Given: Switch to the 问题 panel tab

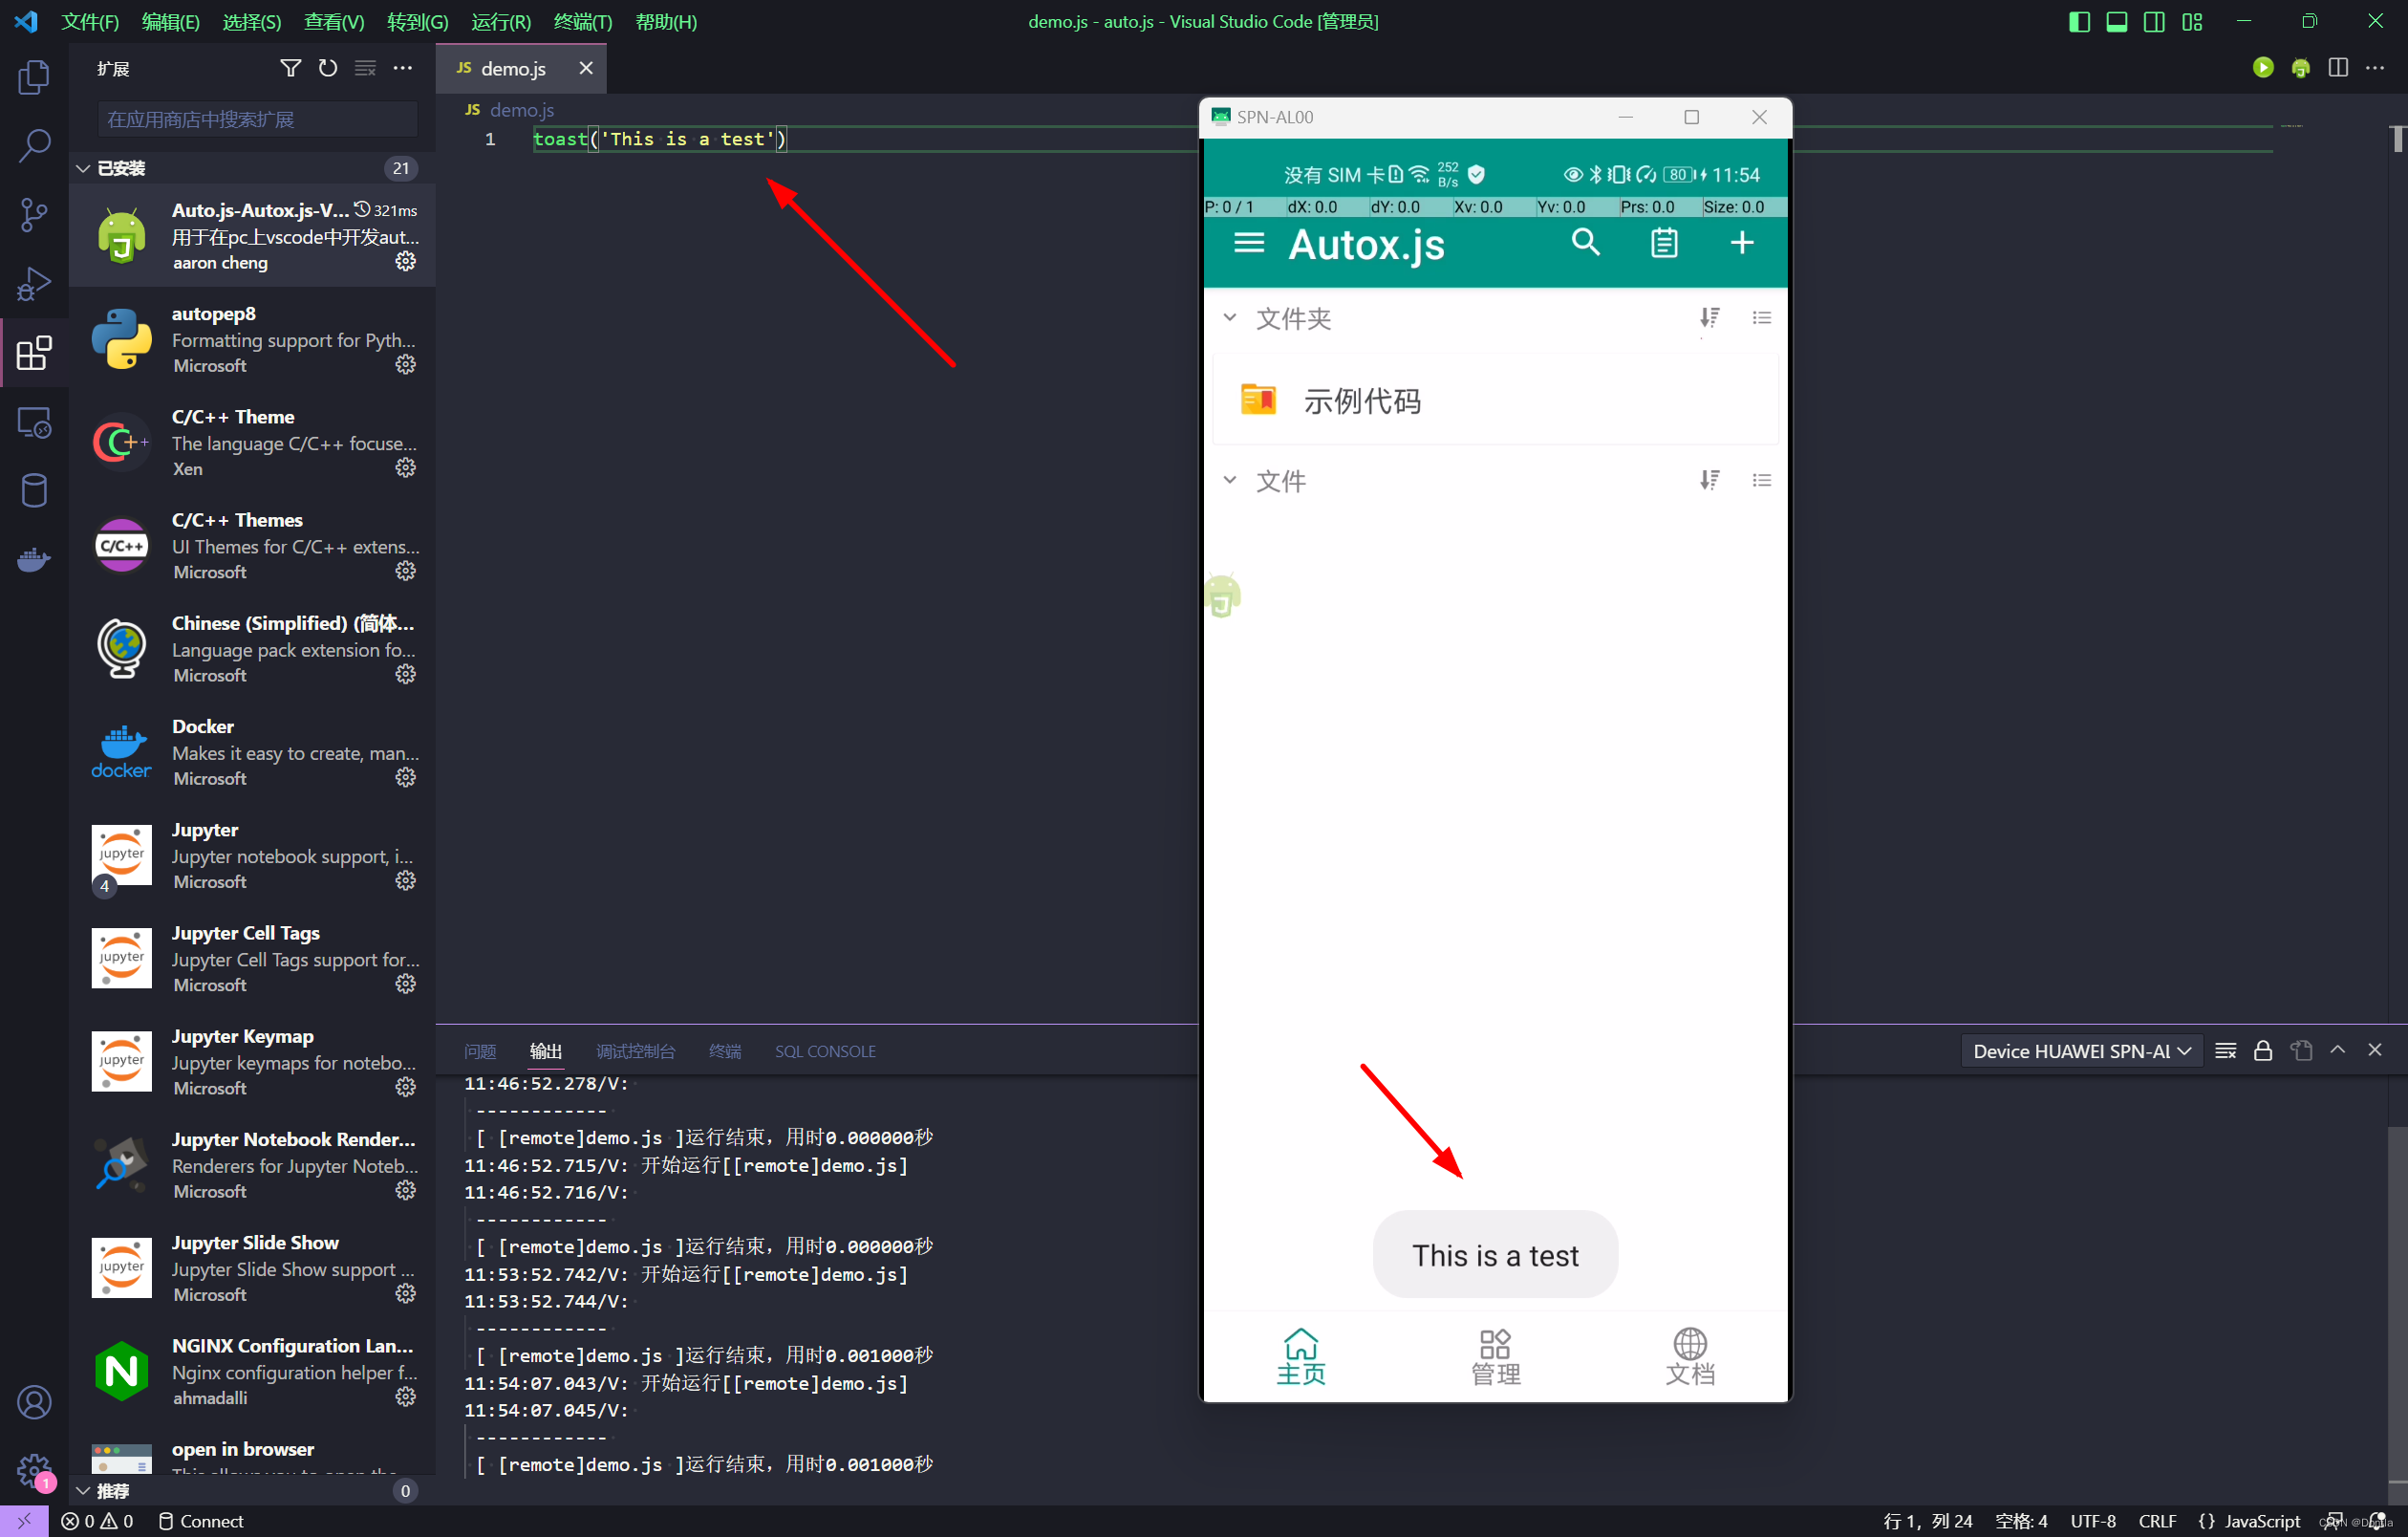Looking at the screenshot, I should click(480, 1051).
